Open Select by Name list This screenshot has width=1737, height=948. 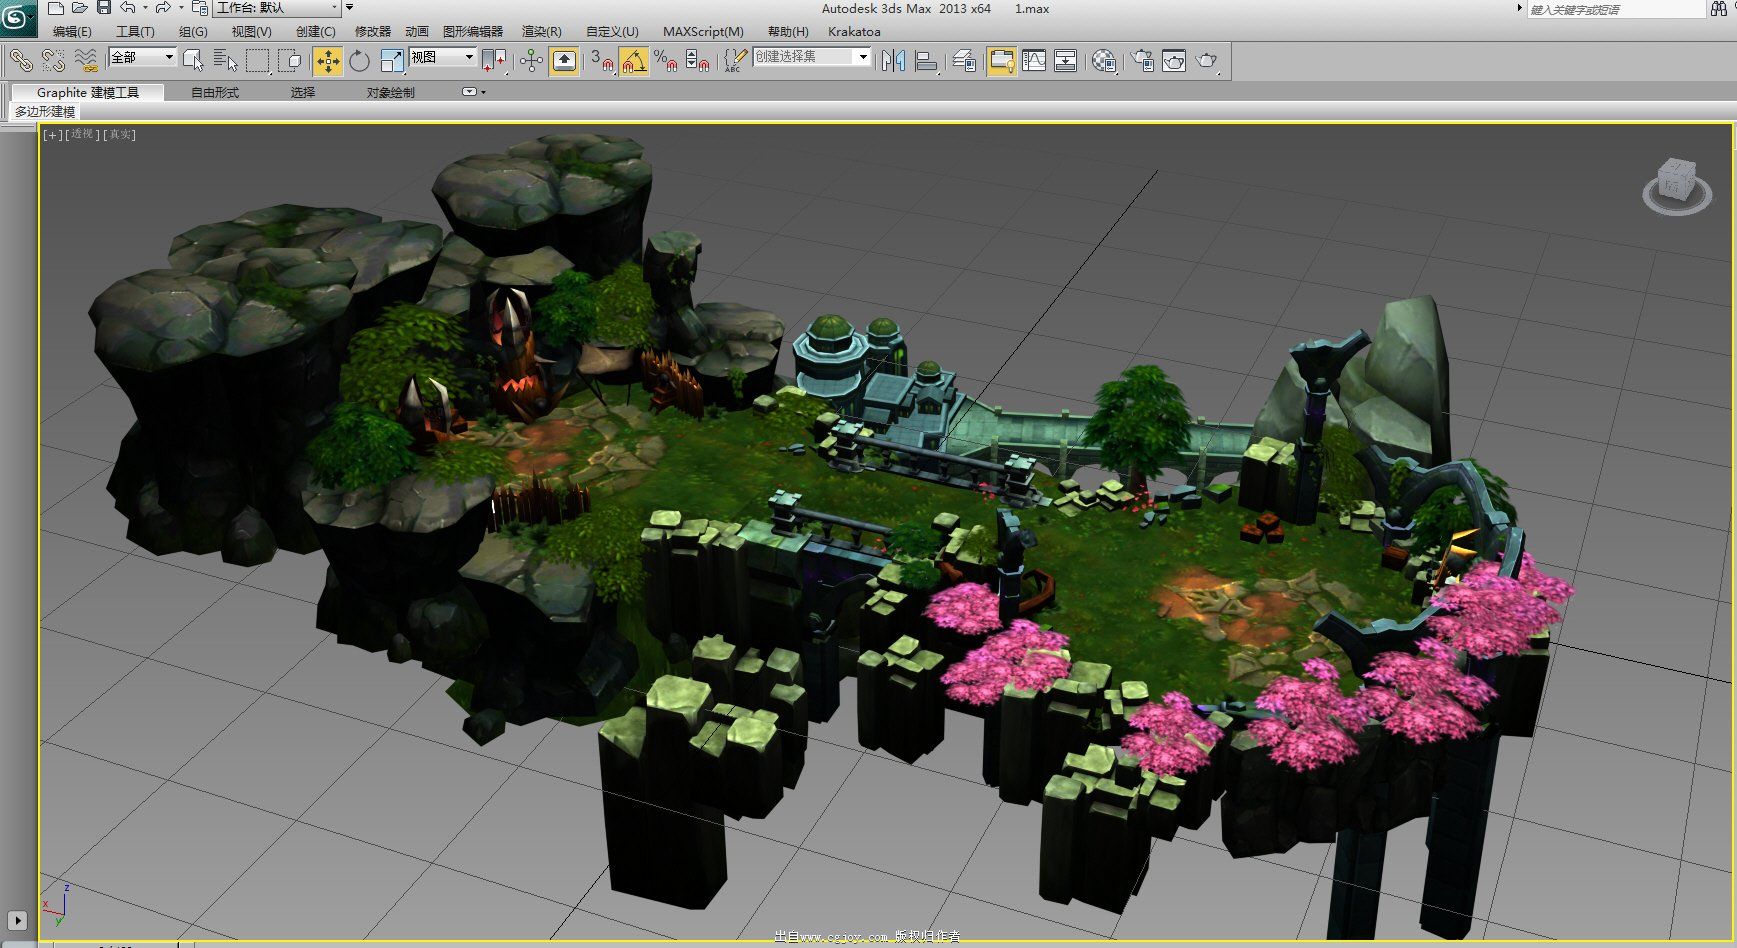225,61
